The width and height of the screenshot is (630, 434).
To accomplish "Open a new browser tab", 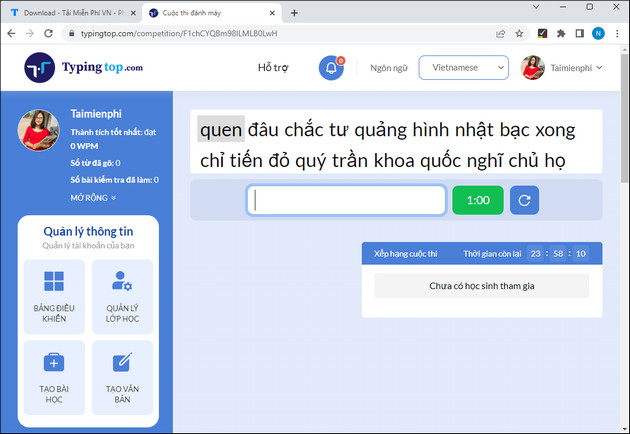I will [x=294, y=13].
